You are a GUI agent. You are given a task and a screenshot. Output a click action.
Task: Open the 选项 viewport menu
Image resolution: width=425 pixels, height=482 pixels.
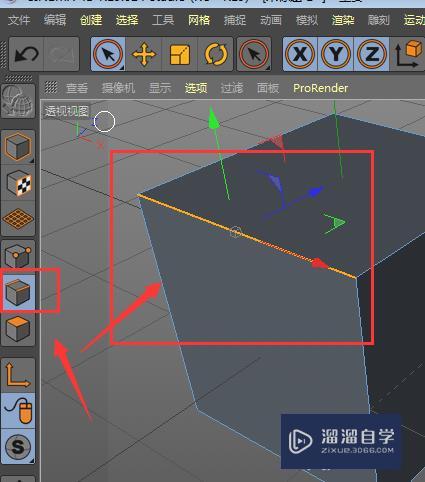(x=196, y=88)
